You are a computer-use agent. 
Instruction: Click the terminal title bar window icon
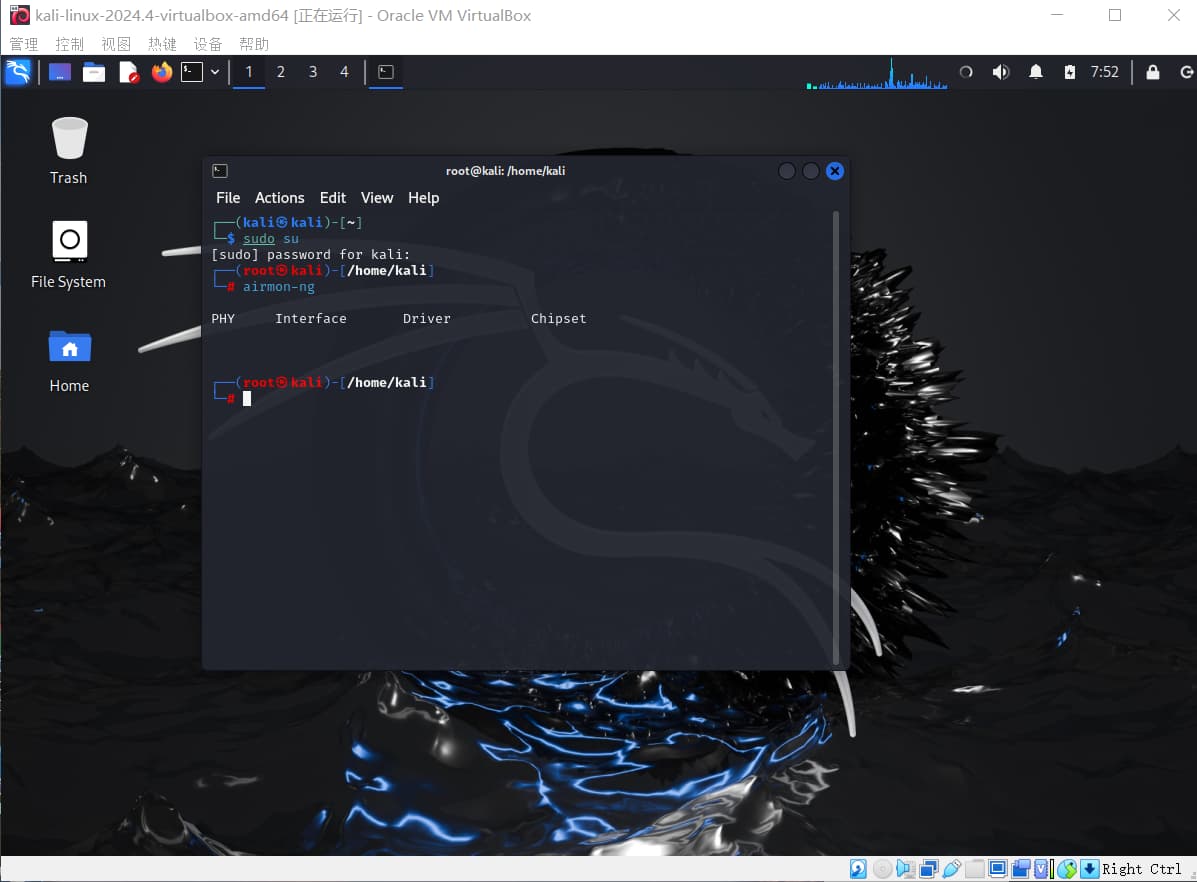(220, 171)
